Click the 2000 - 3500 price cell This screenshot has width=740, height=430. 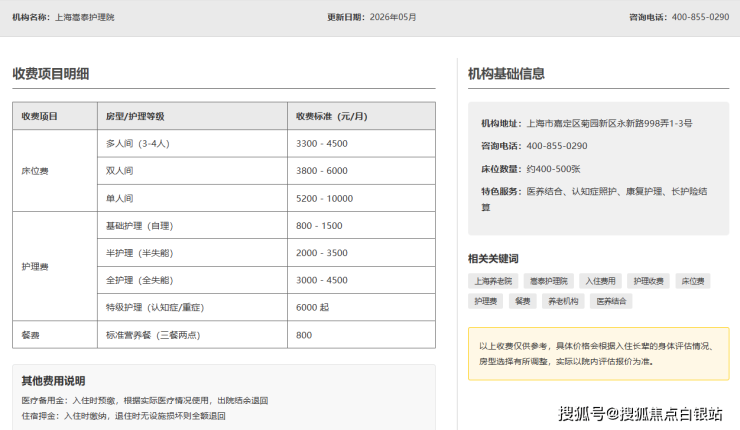click(362, 253)
